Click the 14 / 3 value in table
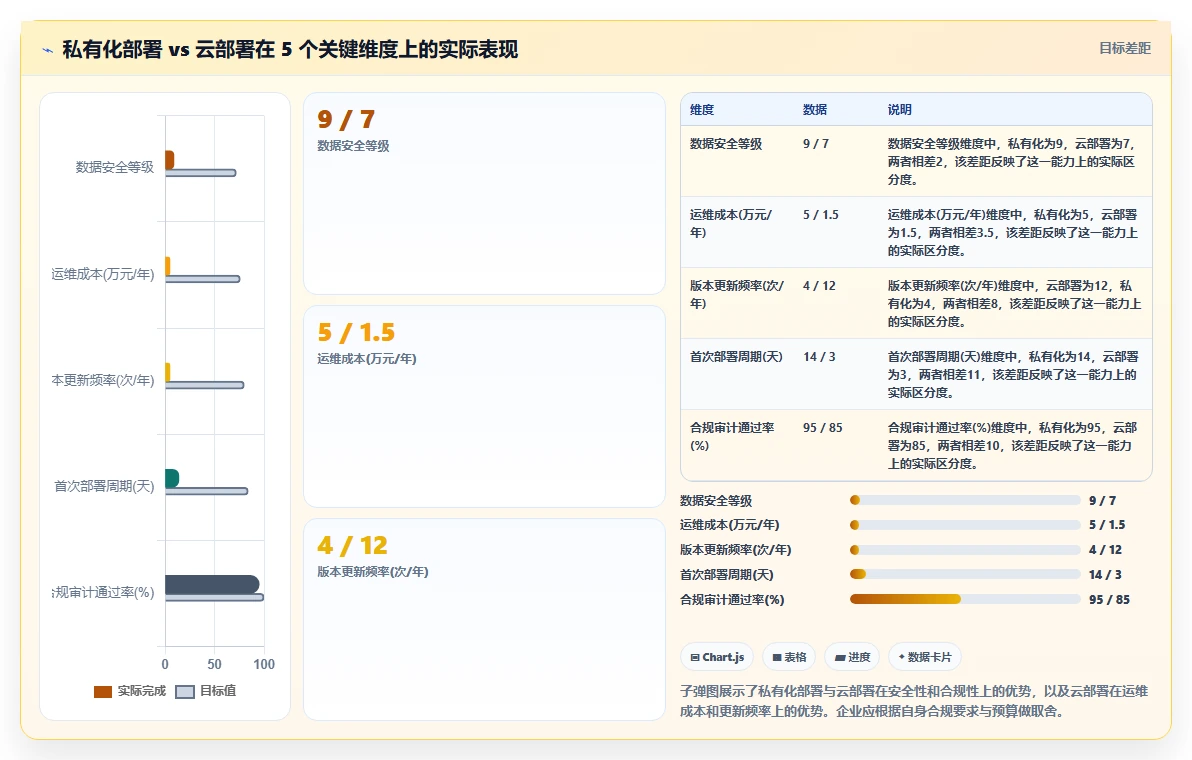 tap(819, 356)
